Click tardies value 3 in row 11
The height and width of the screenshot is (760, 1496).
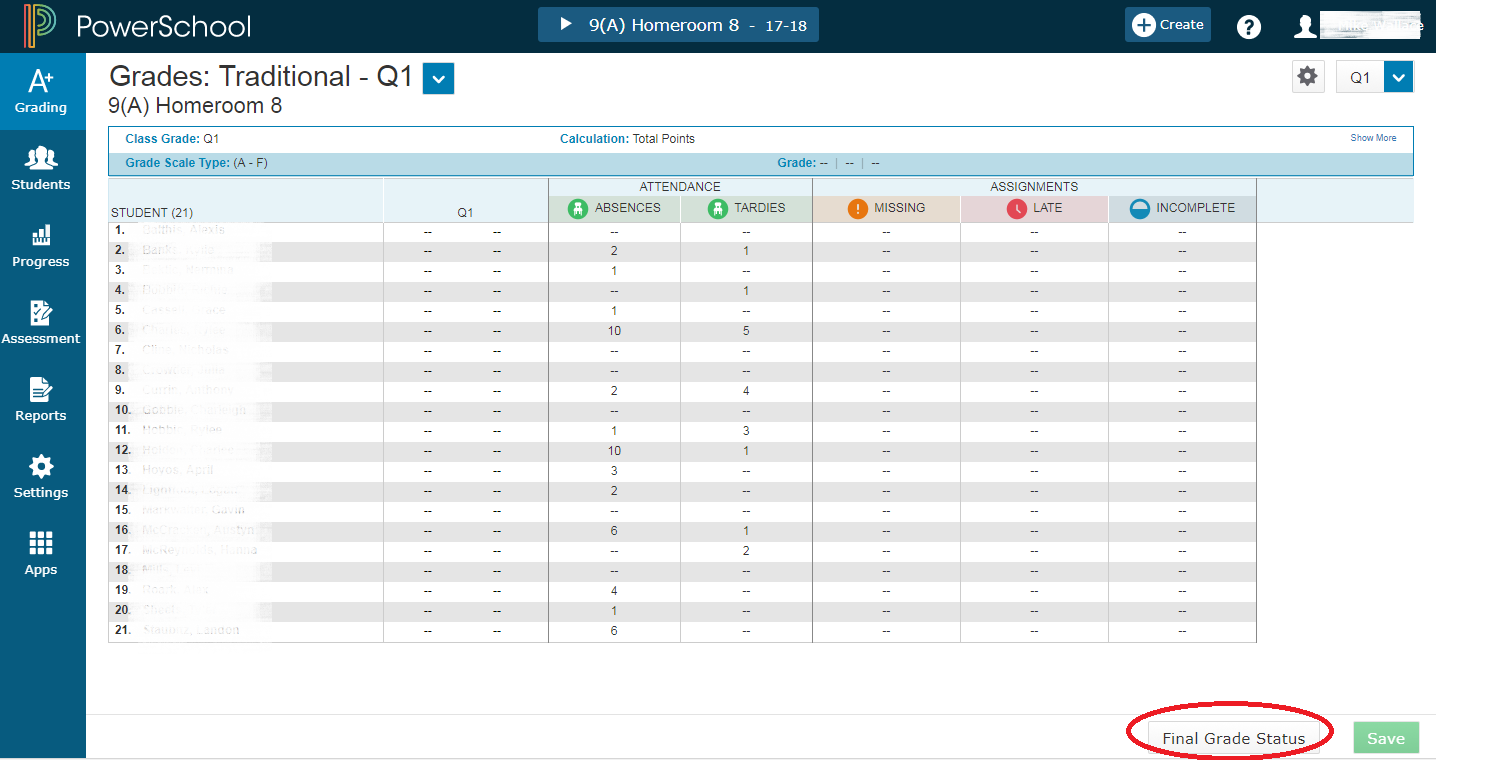point(746,431)
